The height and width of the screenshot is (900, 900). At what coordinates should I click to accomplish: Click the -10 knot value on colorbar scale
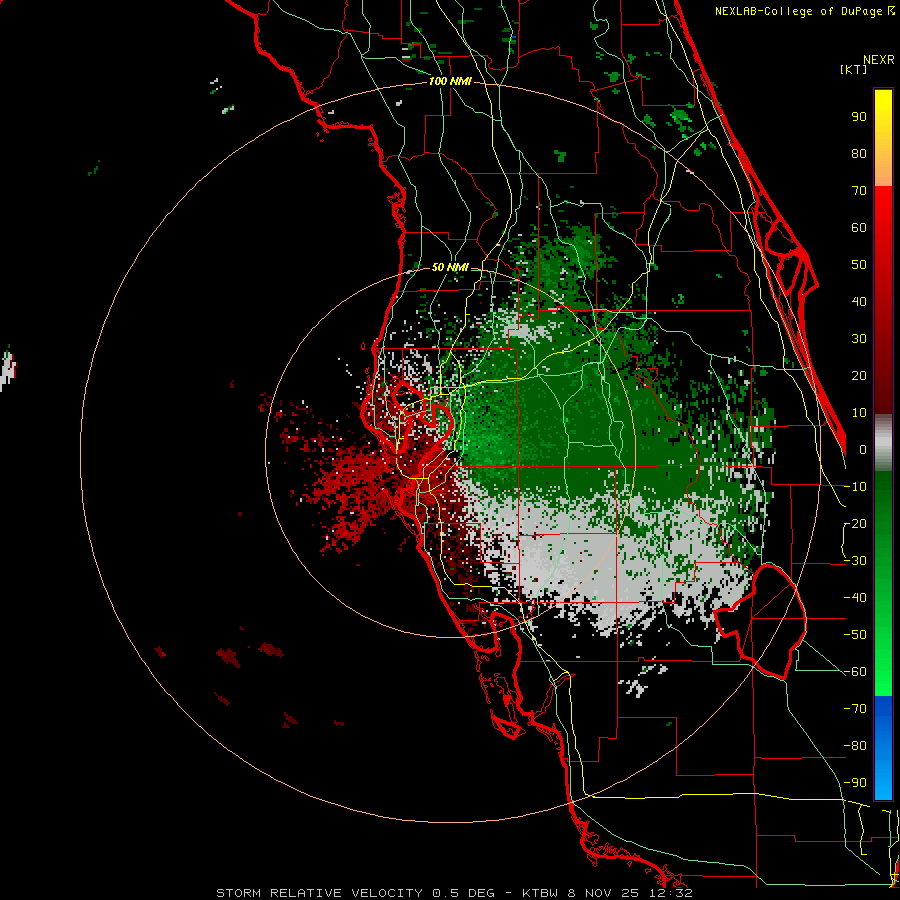pos(855,487)
